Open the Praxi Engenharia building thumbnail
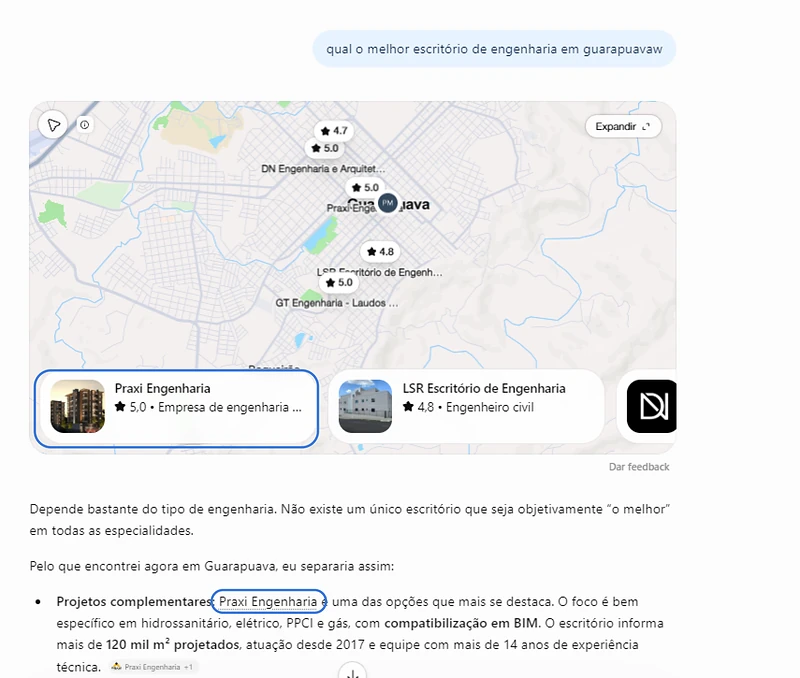Viewport: 800px width, 678px height. [78, 407]
